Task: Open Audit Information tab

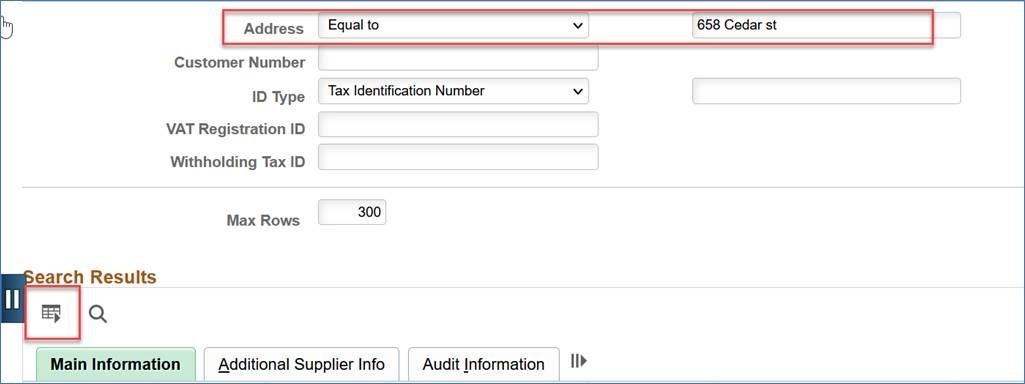Action: pyautogui.click(x=484, y=364)
